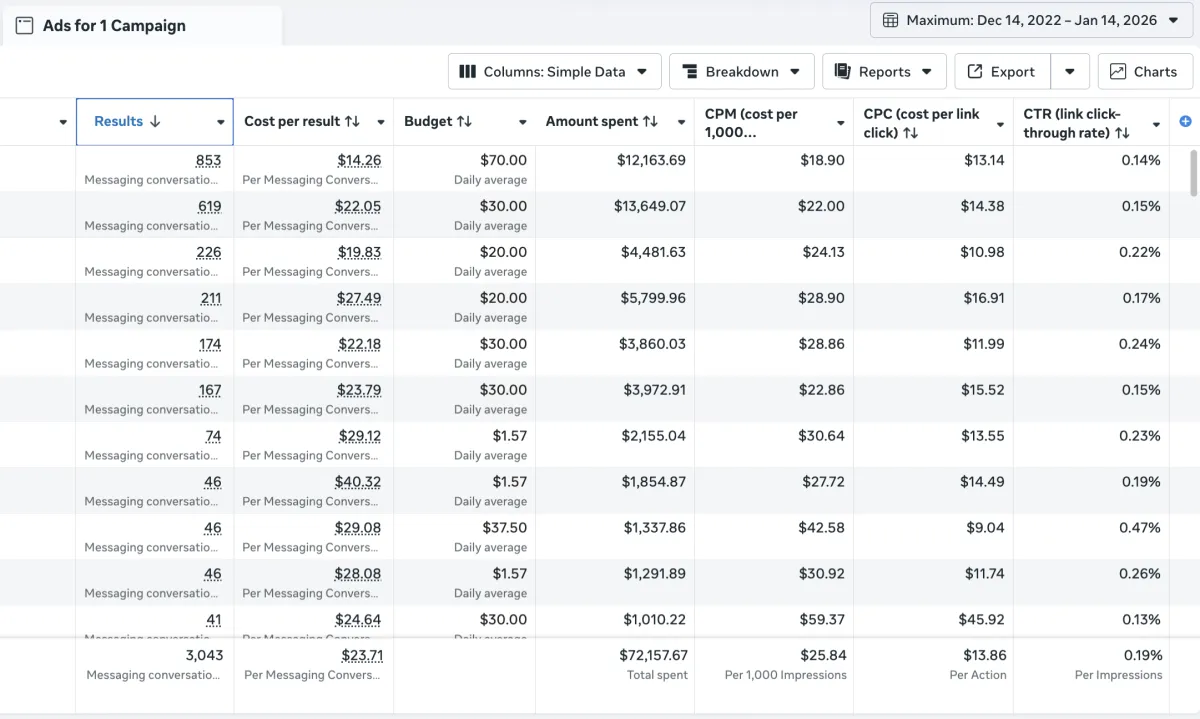Click the vertical table scrollbar
Image resolution: width=1200 pixels, height=719 pixels.
pyautogui.click(x=1192, y=173)
